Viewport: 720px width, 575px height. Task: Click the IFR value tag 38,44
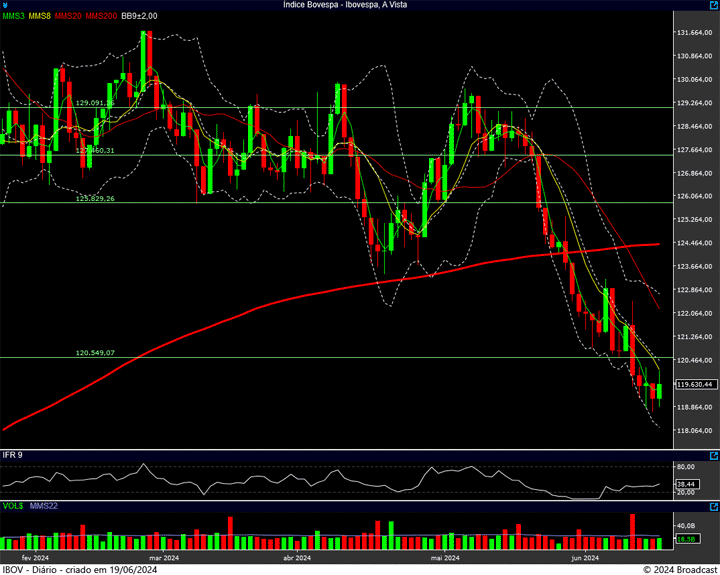click(685, 481)
